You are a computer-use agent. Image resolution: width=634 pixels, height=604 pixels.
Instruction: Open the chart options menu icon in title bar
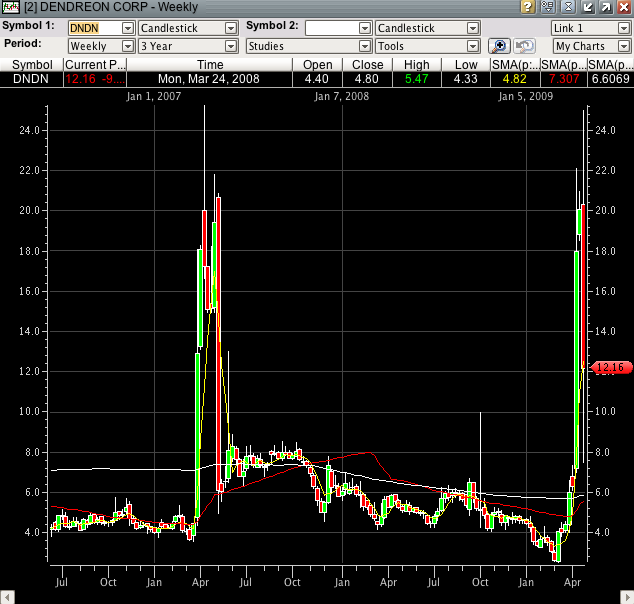(547, 7)
